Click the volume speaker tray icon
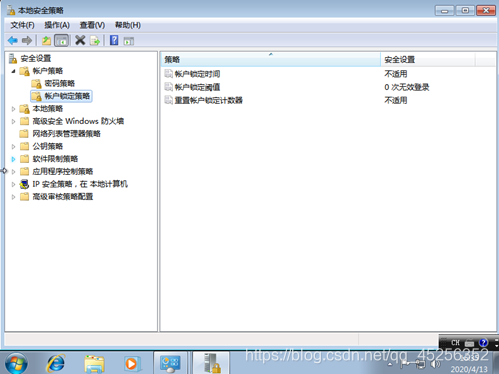 [435, 364]
